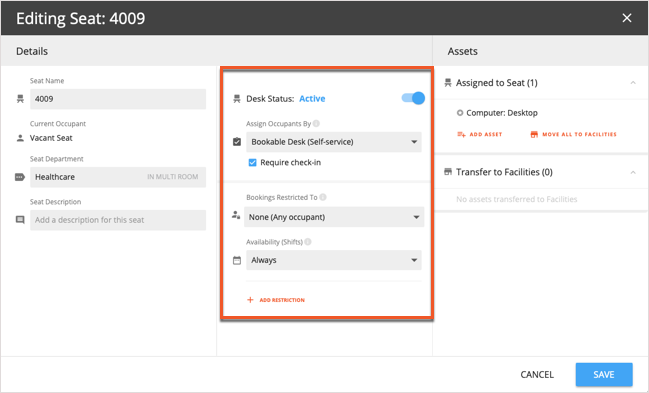Click the facilities icon beside Transfer to Facilities
Image resolution: width=649 pixels, height=393 pixels.
pyautogui.click(x=448, y=172)
